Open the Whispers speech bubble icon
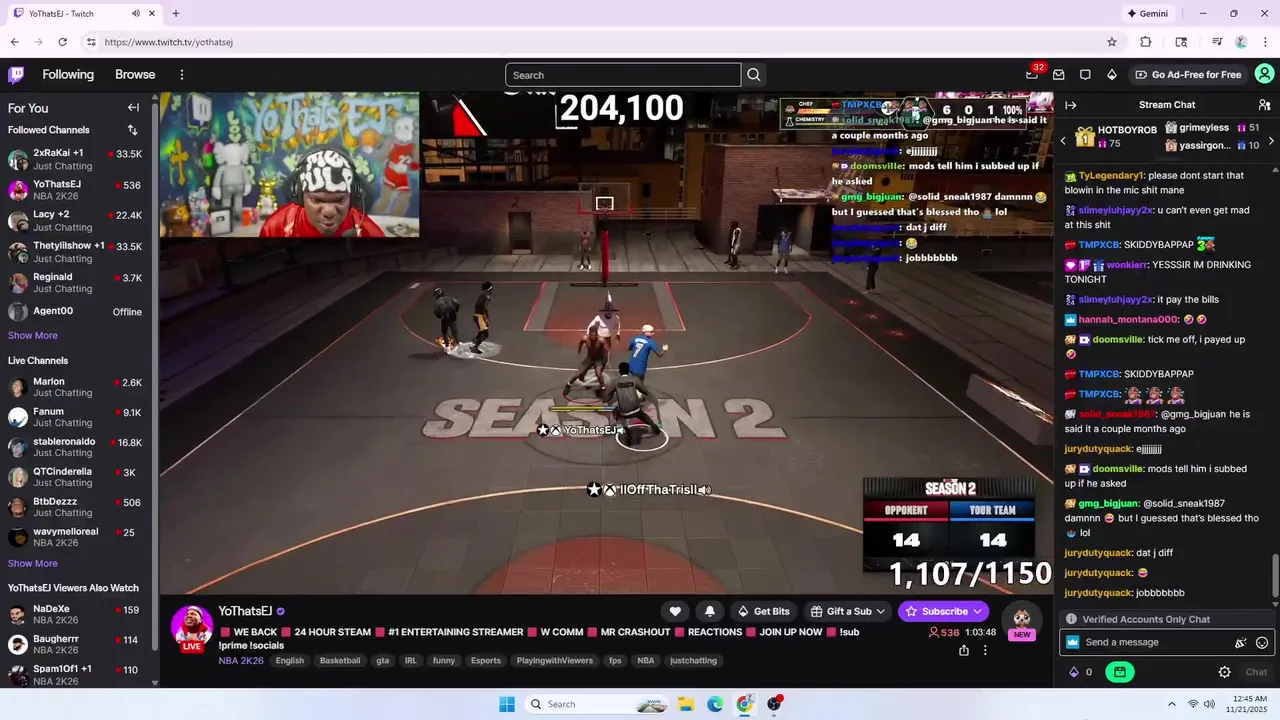Image resolution: width=1280 pixels, height=720 pixels. click(1085, 75)
